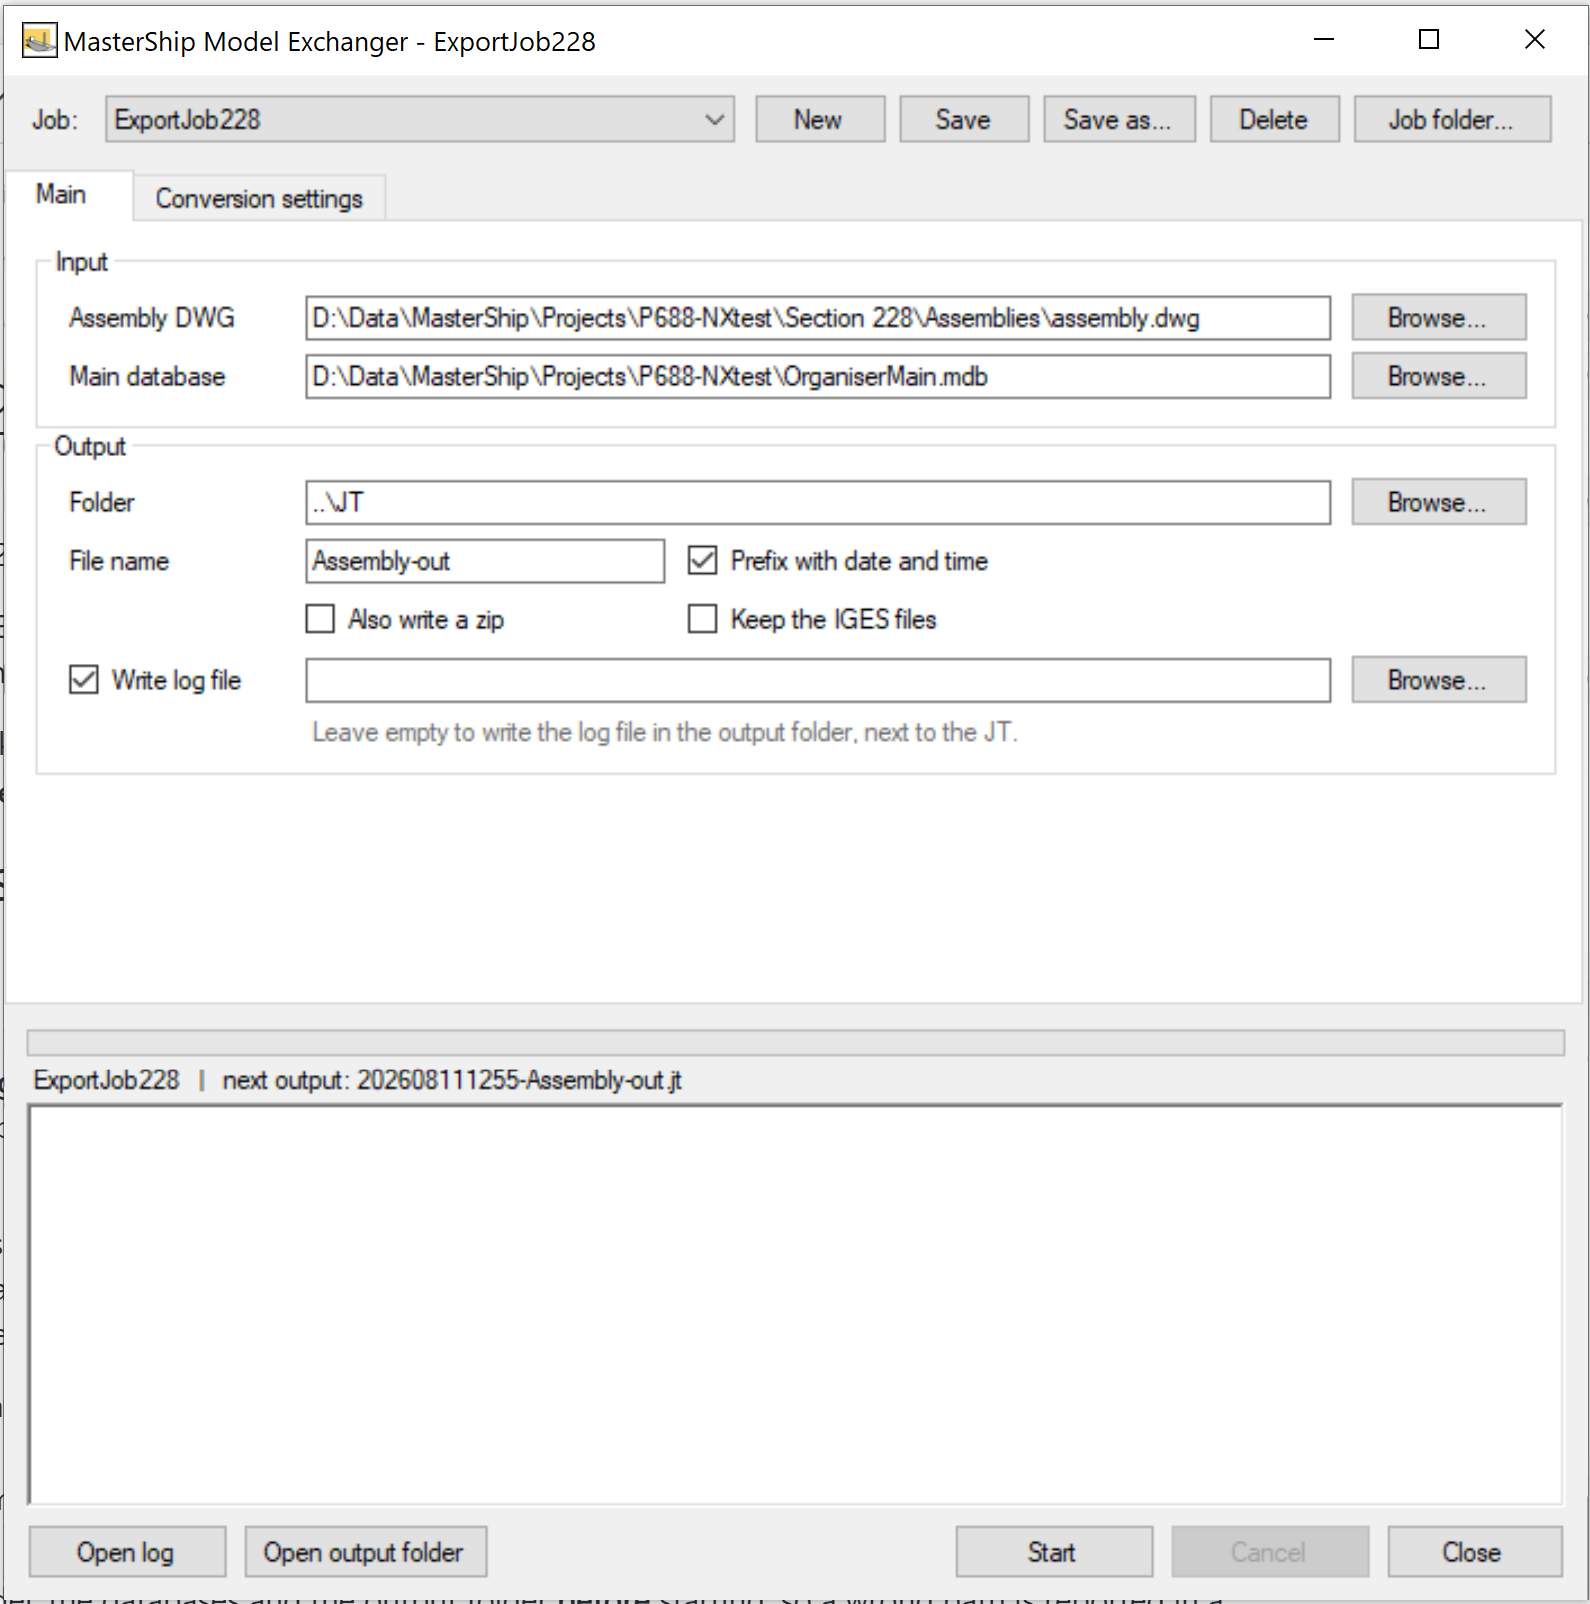1590x1604 pixels.
Task: Click the Save as... button
Action: (x=1119, y=120)
